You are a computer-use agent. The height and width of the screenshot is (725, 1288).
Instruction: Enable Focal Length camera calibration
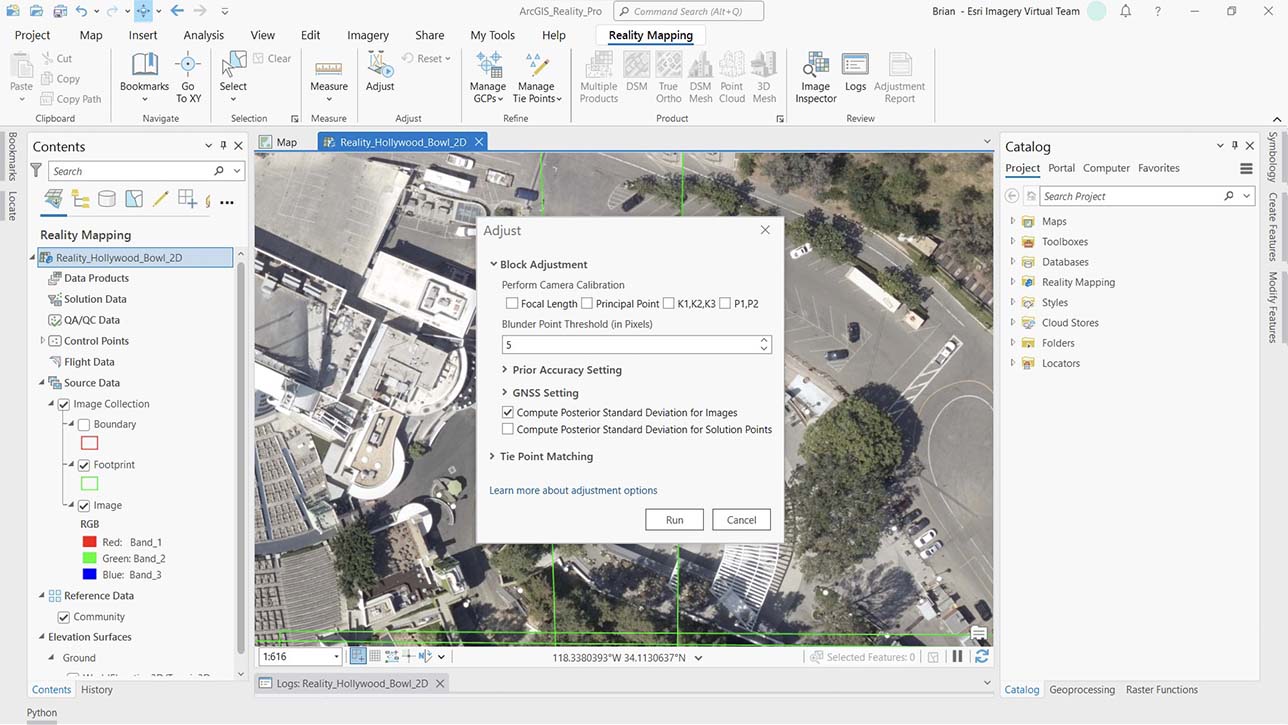pos(512,304)
